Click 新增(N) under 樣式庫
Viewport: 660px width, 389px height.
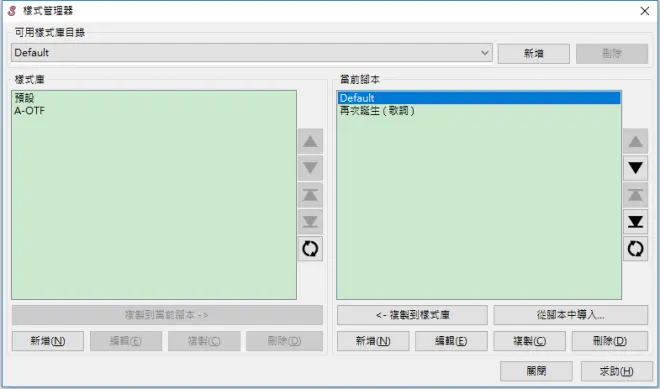click(48, 341)
